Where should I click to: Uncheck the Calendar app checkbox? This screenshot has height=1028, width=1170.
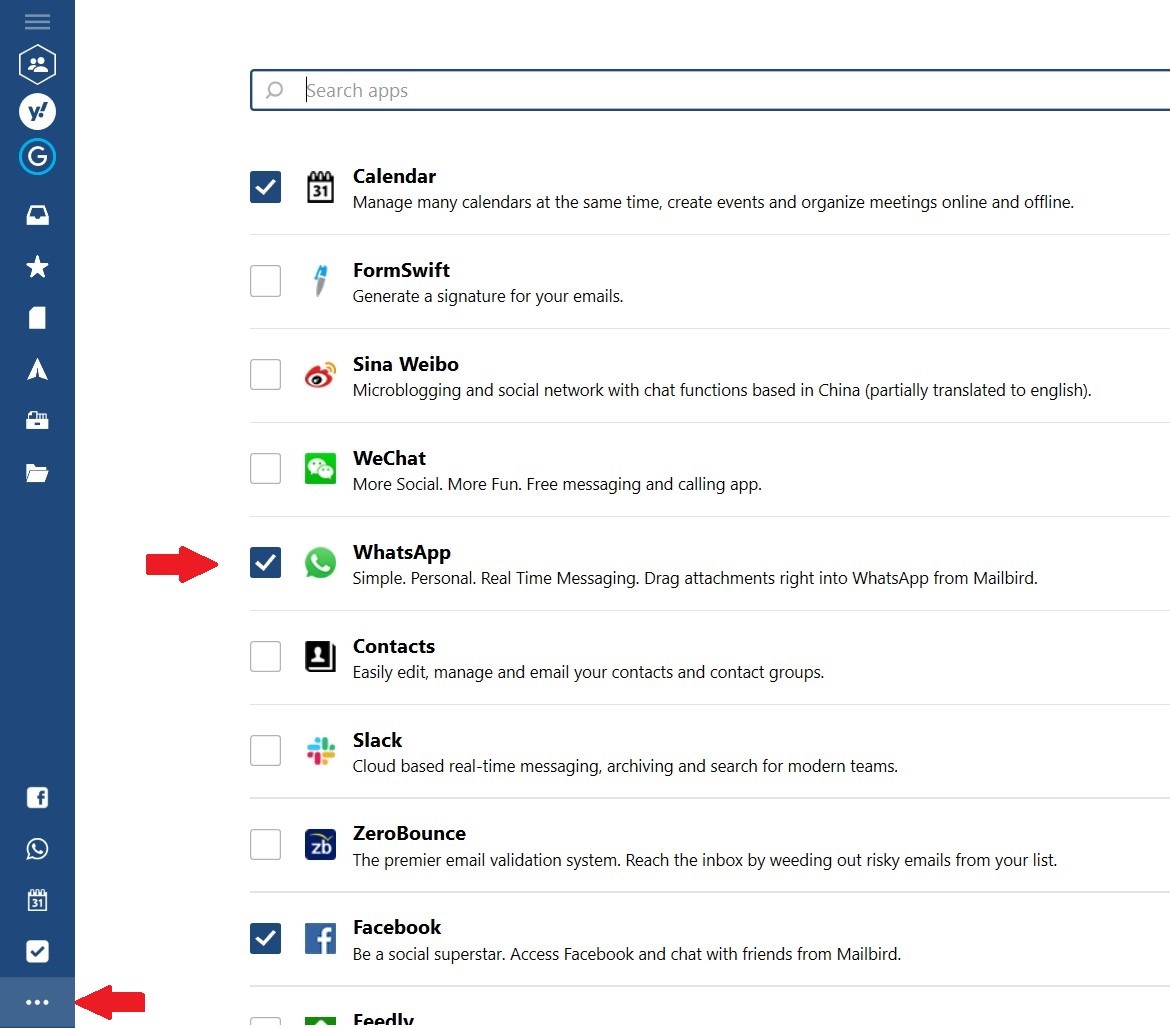coord(266,187)
